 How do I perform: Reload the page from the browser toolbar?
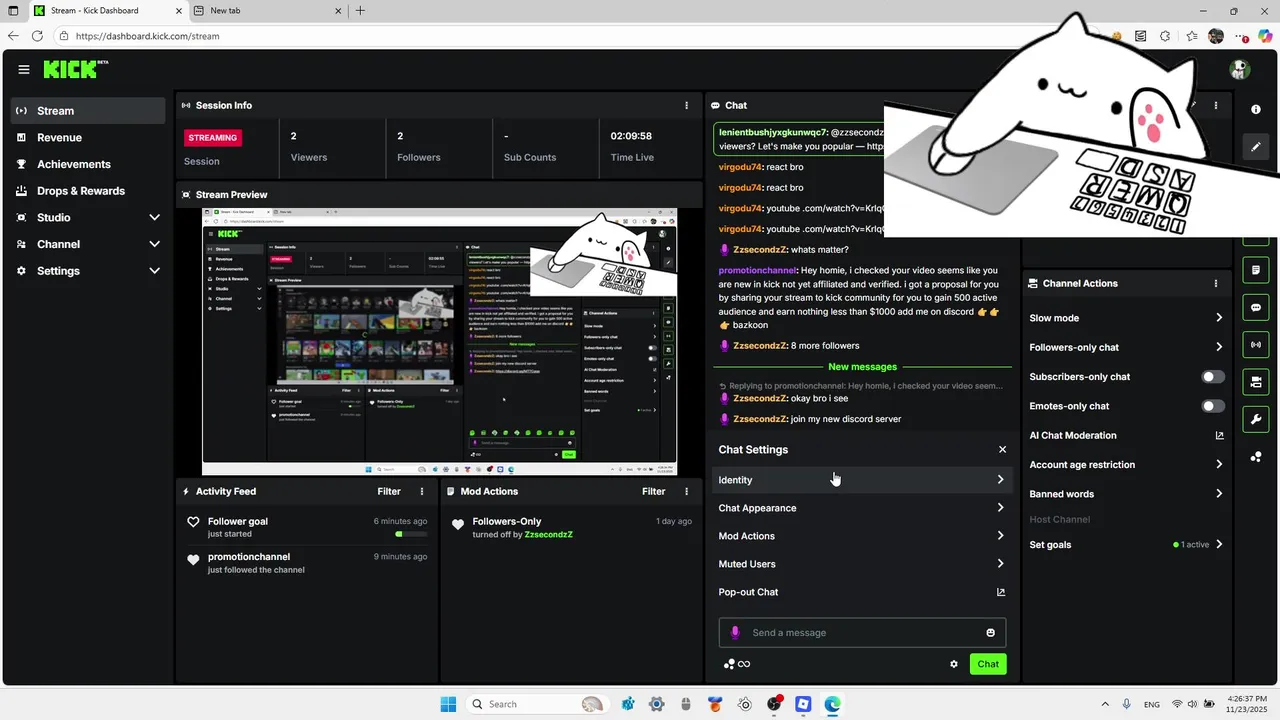point(37,36)
